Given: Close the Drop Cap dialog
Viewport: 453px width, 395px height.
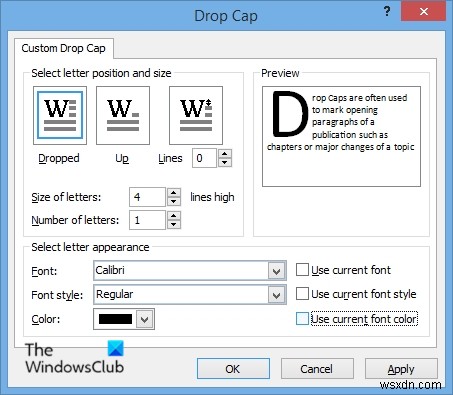Looking at the screenshot, I should pos(424,12).
